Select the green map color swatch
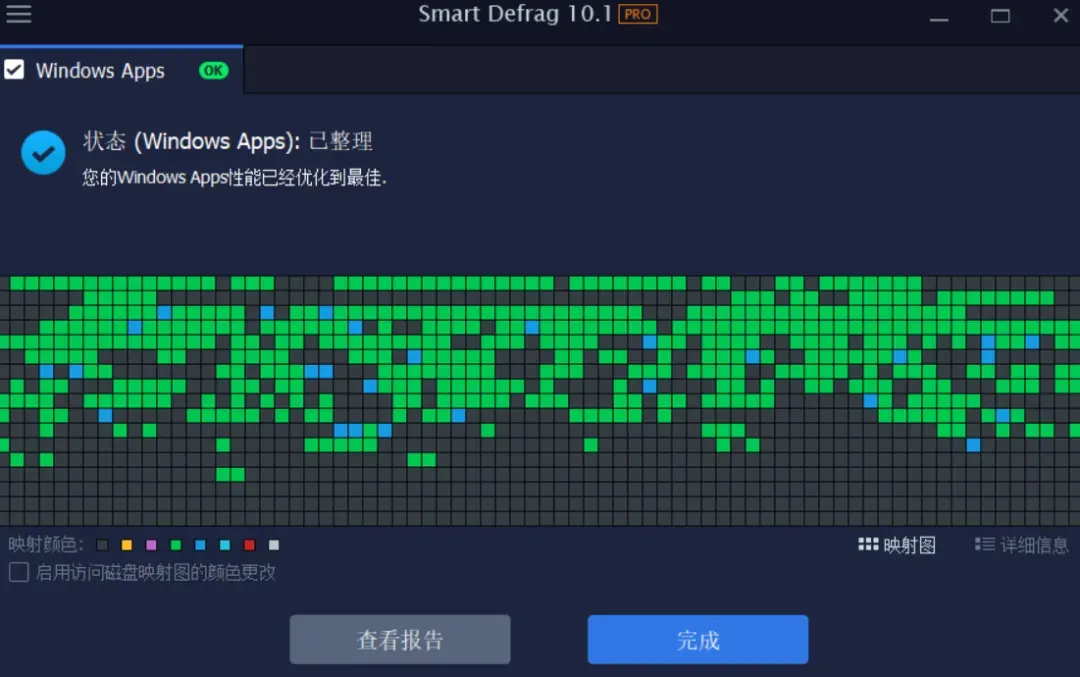1080x677 pixels. pos(176,545)
